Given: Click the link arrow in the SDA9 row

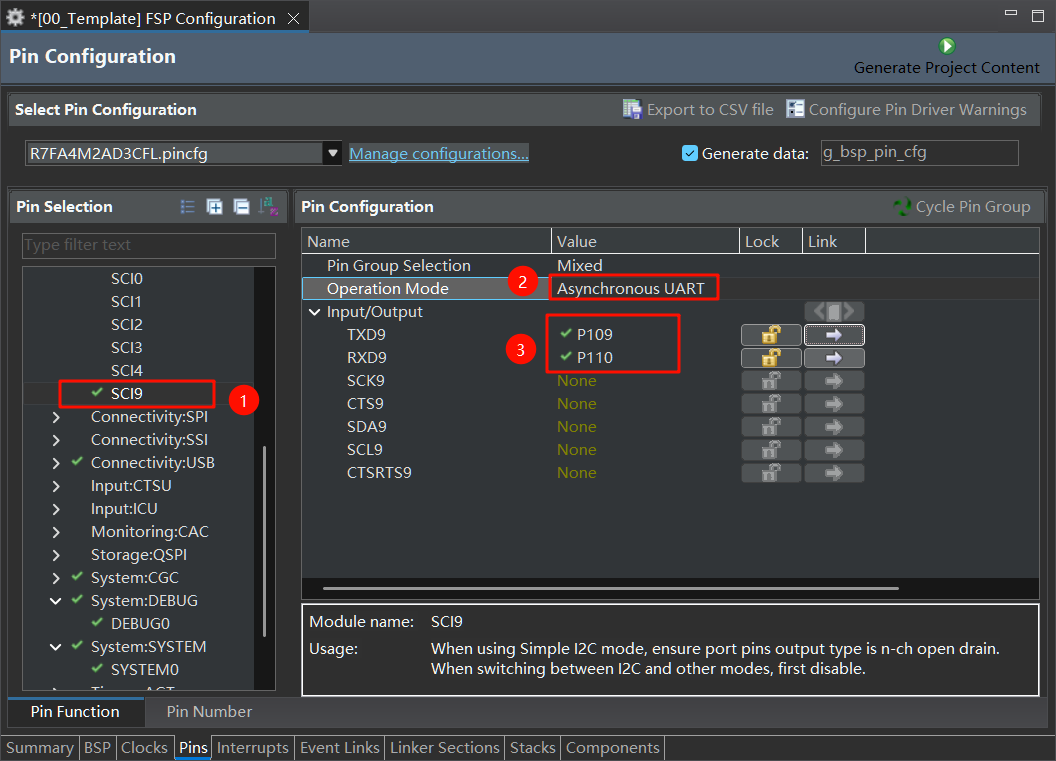Looking at the screenshot, I should click(834, 427).
